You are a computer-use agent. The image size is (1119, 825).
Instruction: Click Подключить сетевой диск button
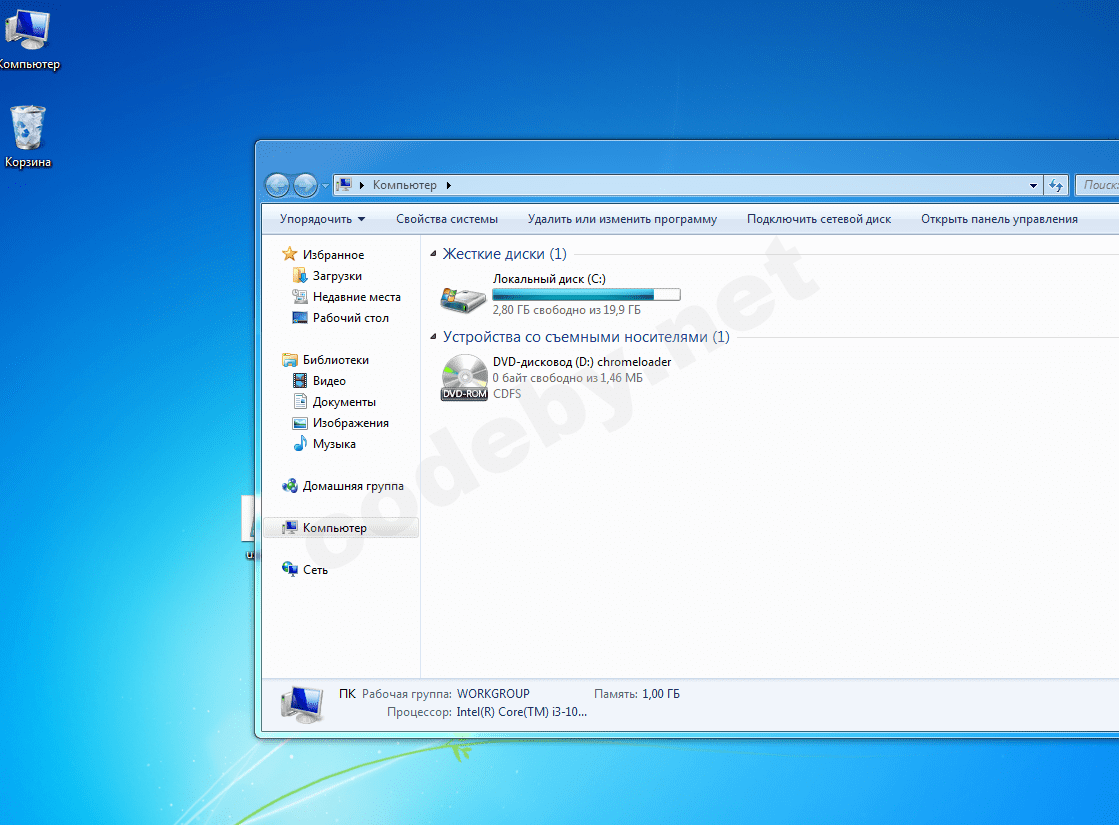coord(818,219)
